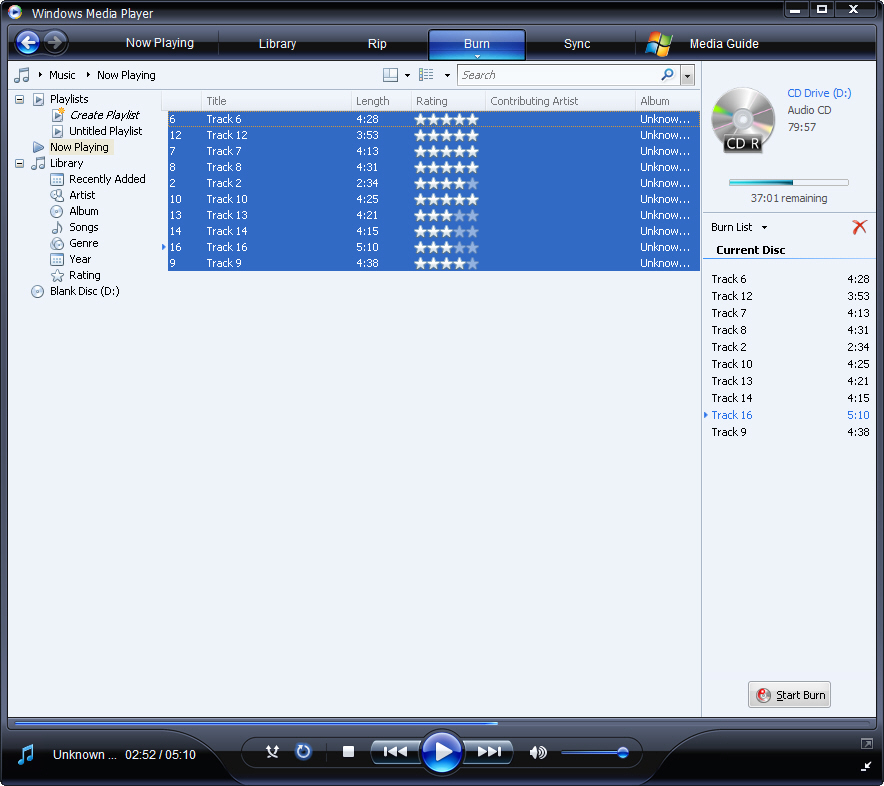Switch to compact mode icon

pyautogui.click(x=867, y=766)
